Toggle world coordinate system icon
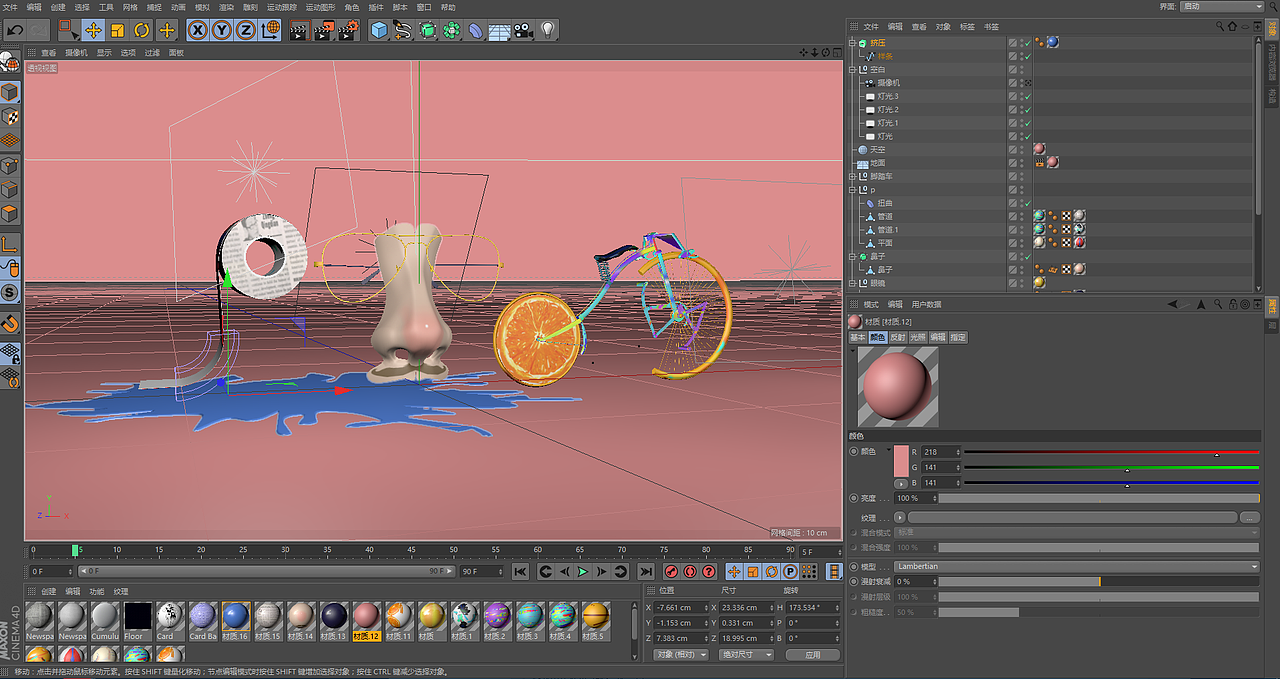Image resolution: width=1280 pixels, height=679 pixels. [271, 30]
